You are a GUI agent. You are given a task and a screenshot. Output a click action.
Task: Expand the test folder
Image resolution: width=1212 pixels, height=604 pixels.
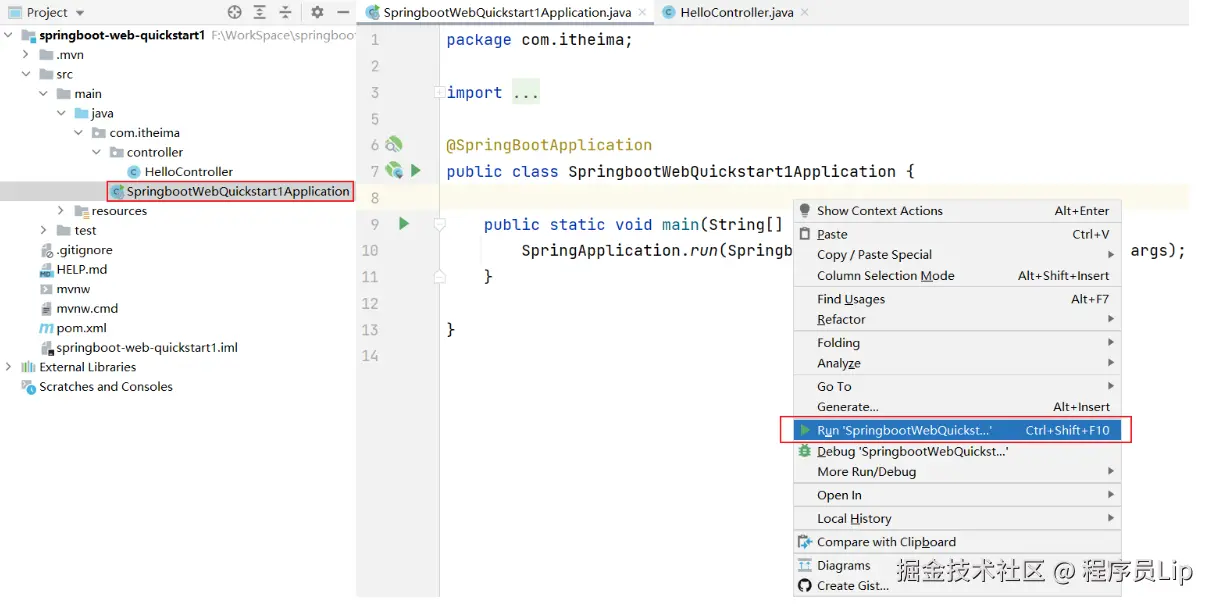click(44, 230)
